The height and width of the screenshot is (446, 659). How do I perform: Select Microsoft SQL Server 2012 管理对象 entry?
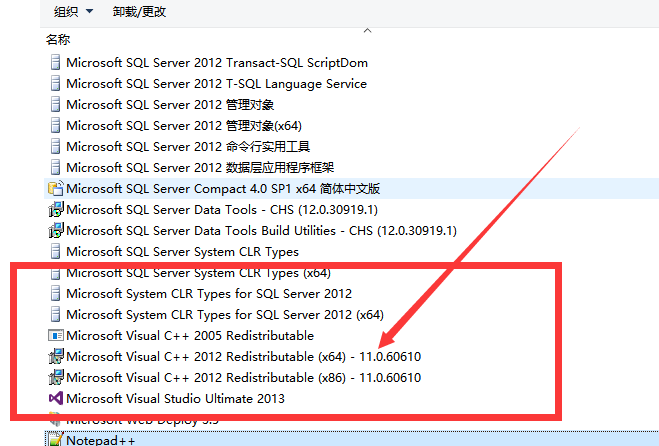coord(170,104)
